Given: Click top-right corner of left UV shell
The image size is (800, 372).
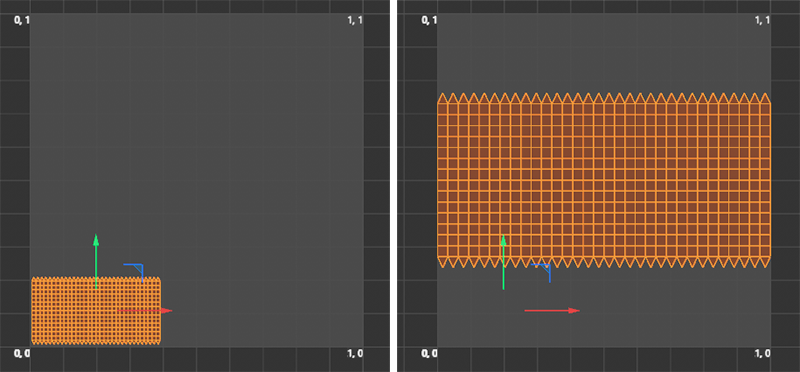Looking at the screenshot, I should [160, 278].
